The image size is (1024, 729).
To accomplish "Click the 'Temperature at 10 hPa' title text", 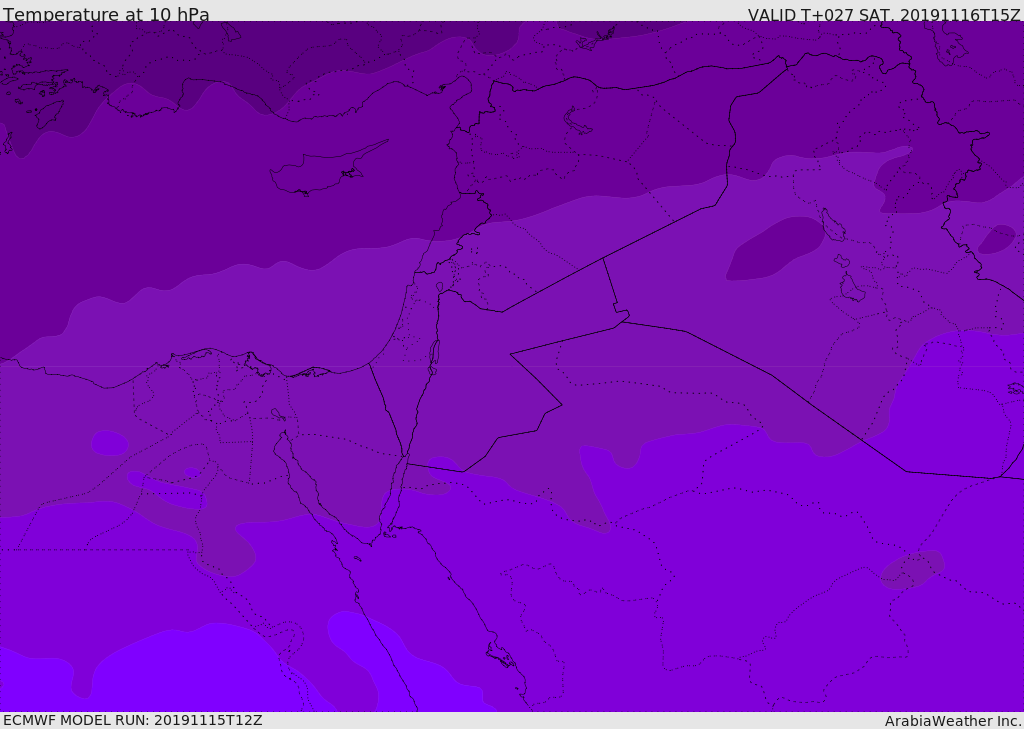I will [x=106, y=14].
